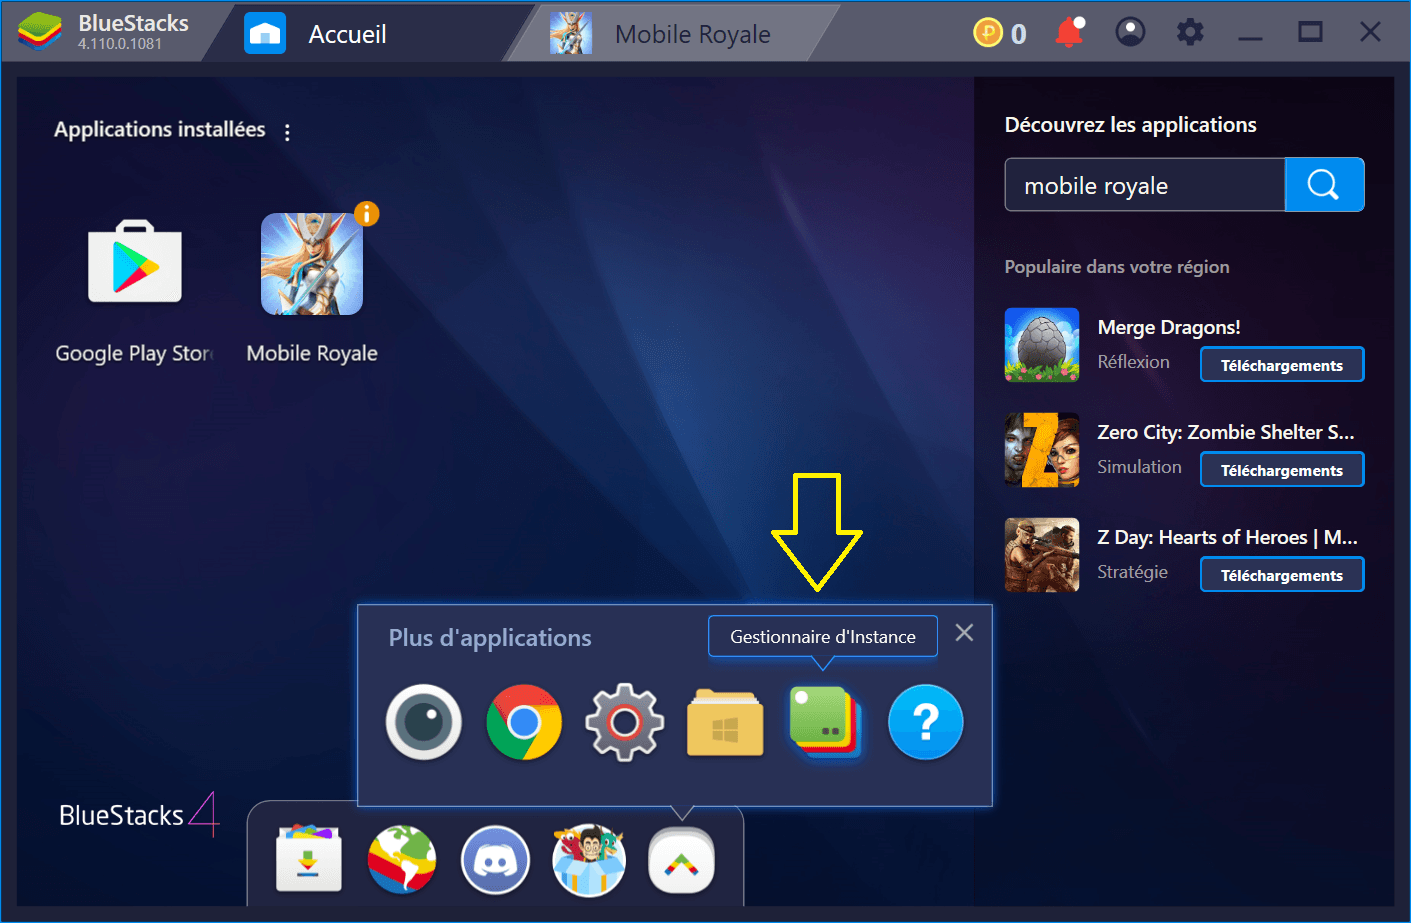Image resolution: width=1411 pixels, height=923 pixels.
Task: Open the App Center download icon in dock
Action: 309,860
